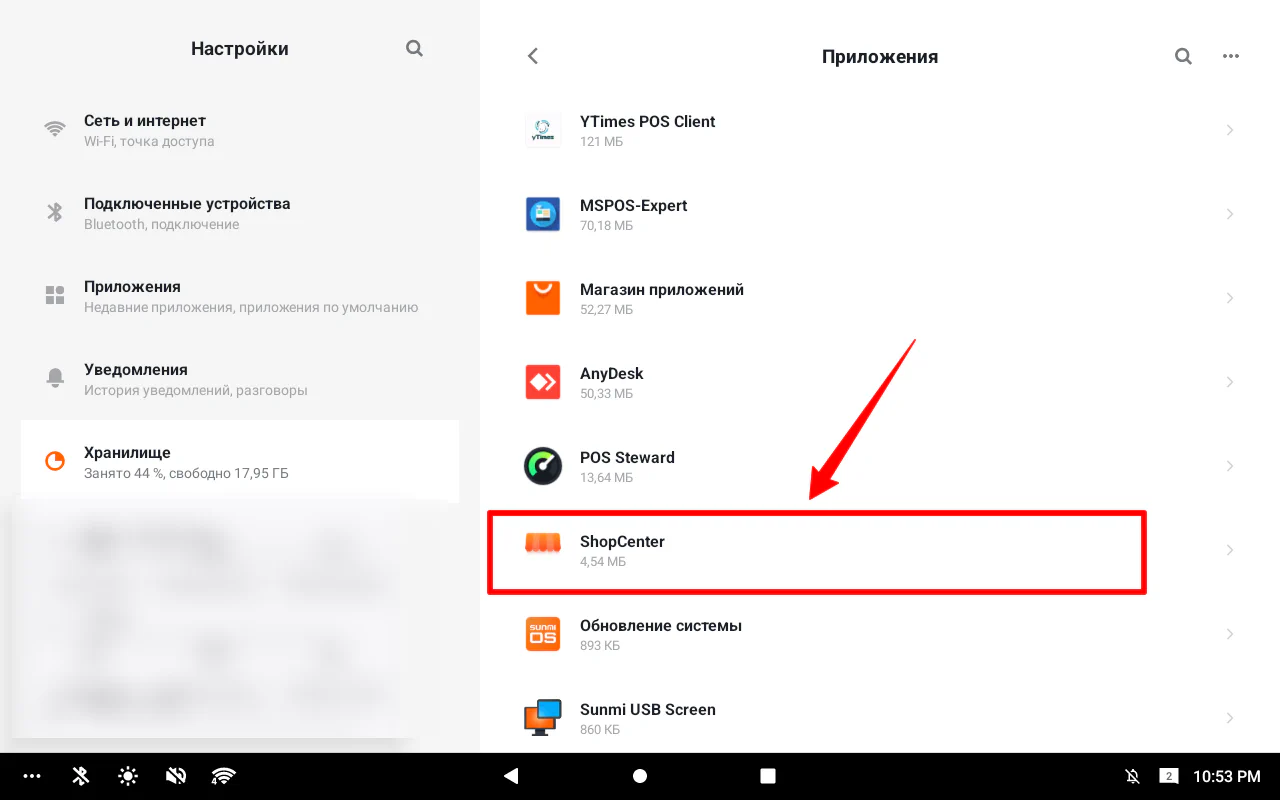Open Магазин приложений app details

(880, 298)
